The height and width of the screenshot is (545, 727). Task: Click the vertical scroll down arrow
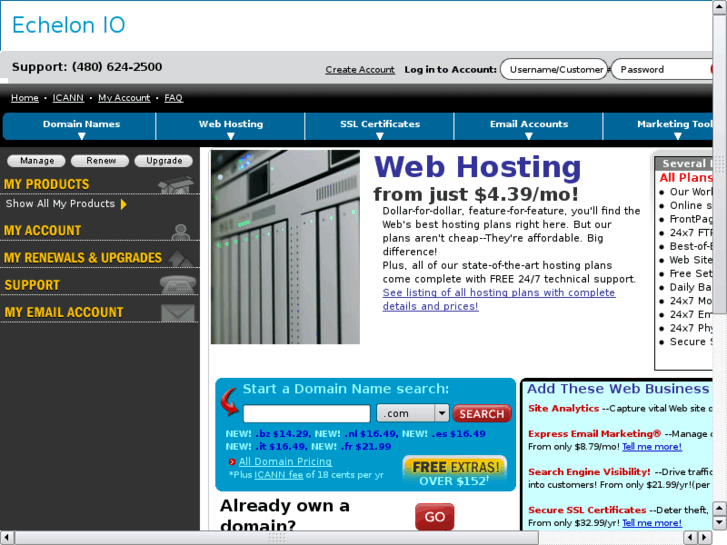tap(719, 522)
